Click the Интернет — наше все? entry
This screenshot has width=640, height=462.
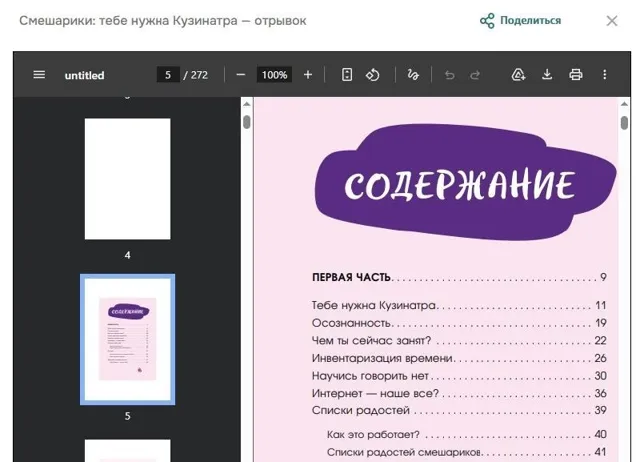(x=459, y=393)
